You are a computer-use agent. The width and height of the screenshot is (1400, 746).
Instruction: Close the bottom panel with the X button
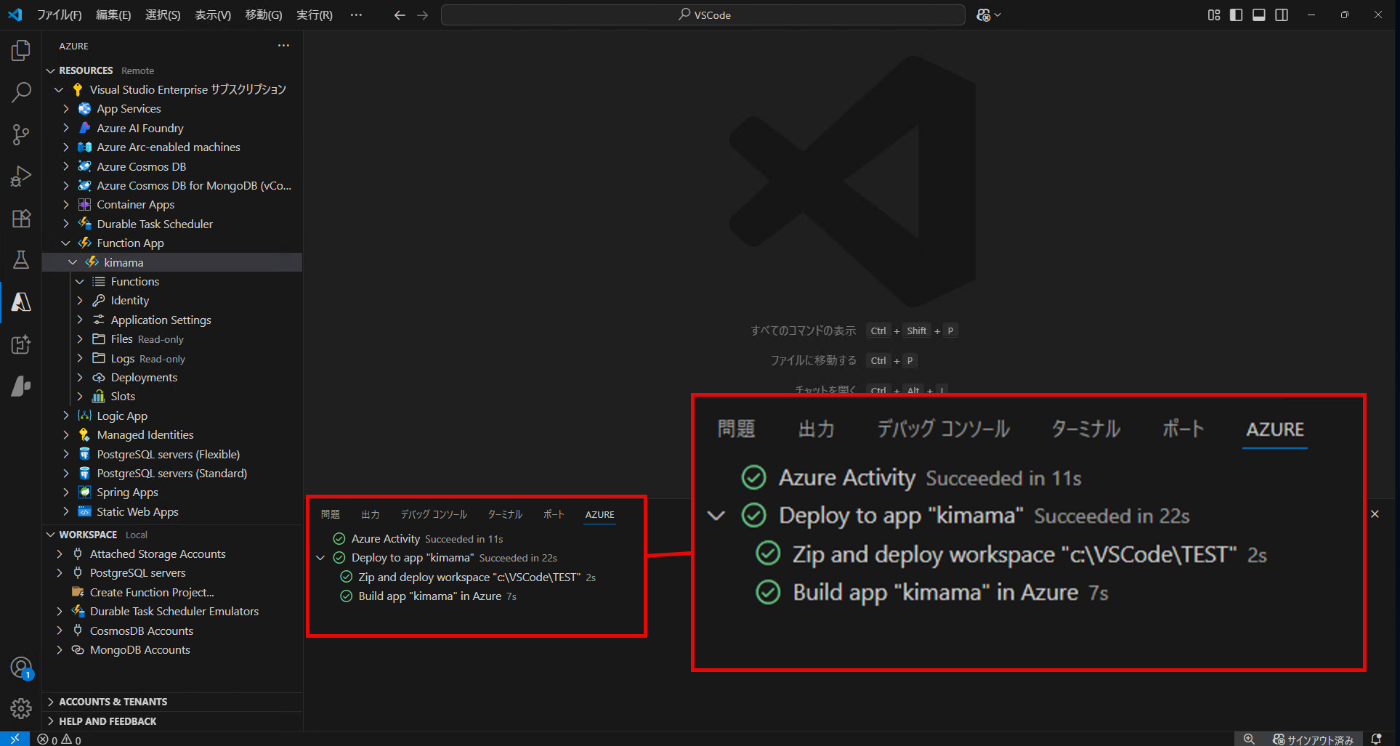click(1374, 513)
